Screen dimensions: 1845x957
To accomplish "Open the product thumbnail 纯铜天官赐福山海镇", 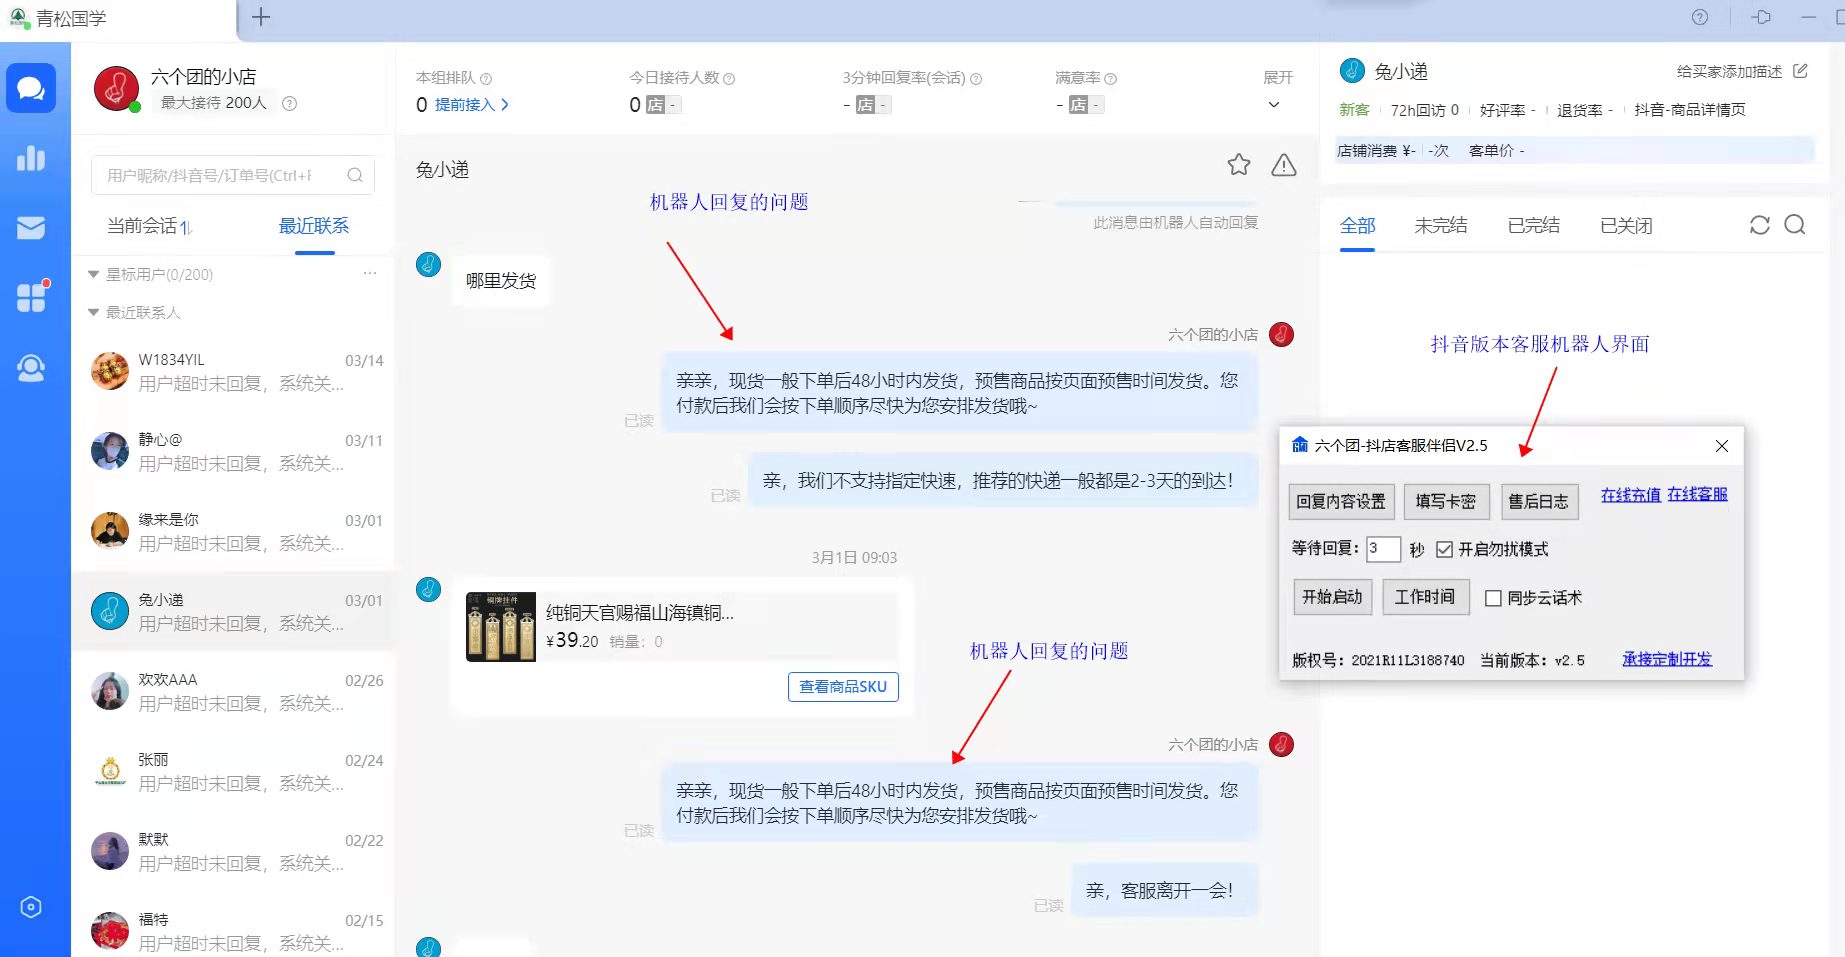I will [x=500, y=627].
